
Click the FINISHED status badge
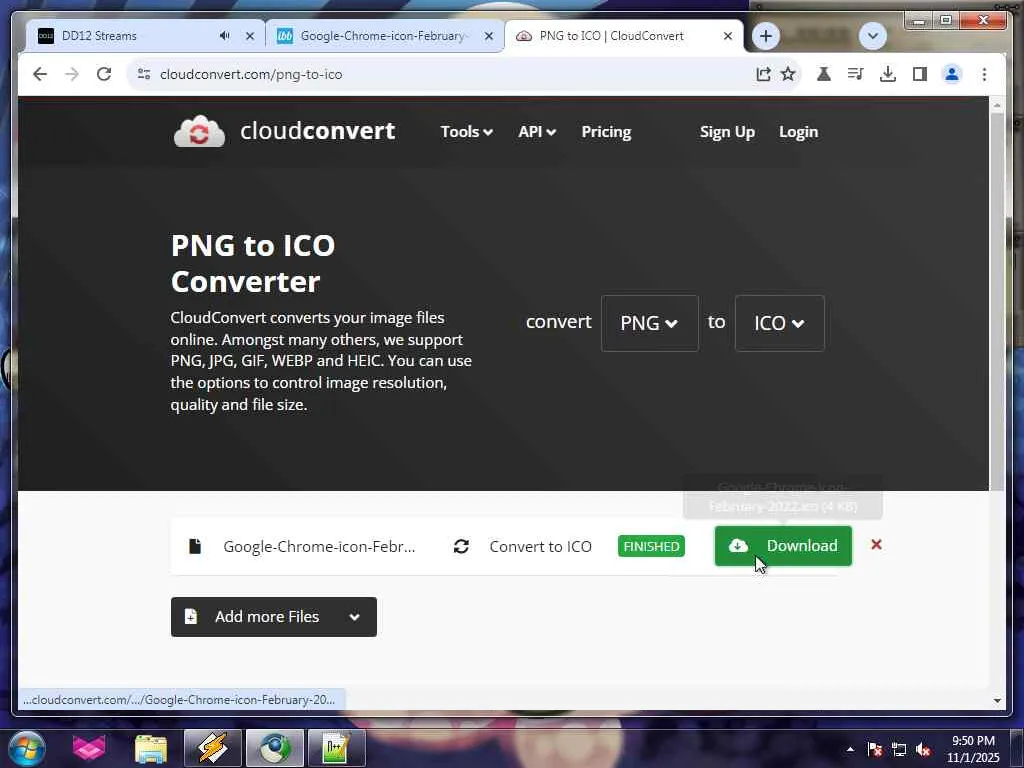[651, 546]
